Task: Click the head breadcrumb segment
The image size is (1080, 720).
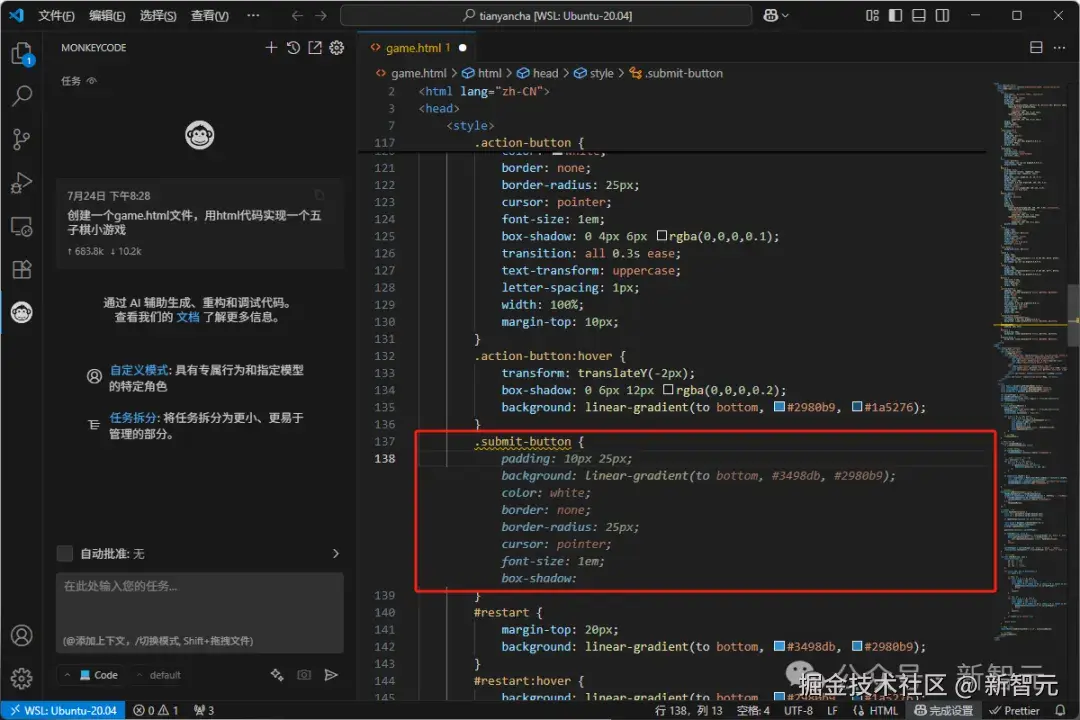Action: pyautogui.click(x=538, y=73)
